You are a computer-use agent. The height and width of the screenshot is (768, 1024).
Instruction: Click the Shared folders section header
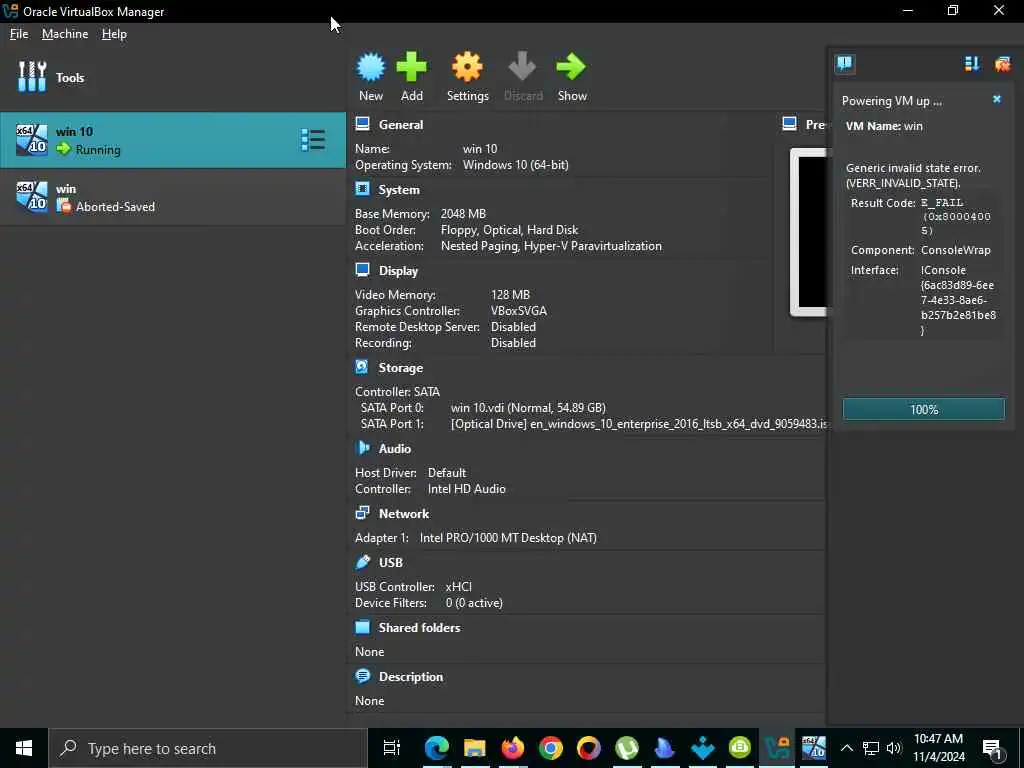click(x=419, y=628)
